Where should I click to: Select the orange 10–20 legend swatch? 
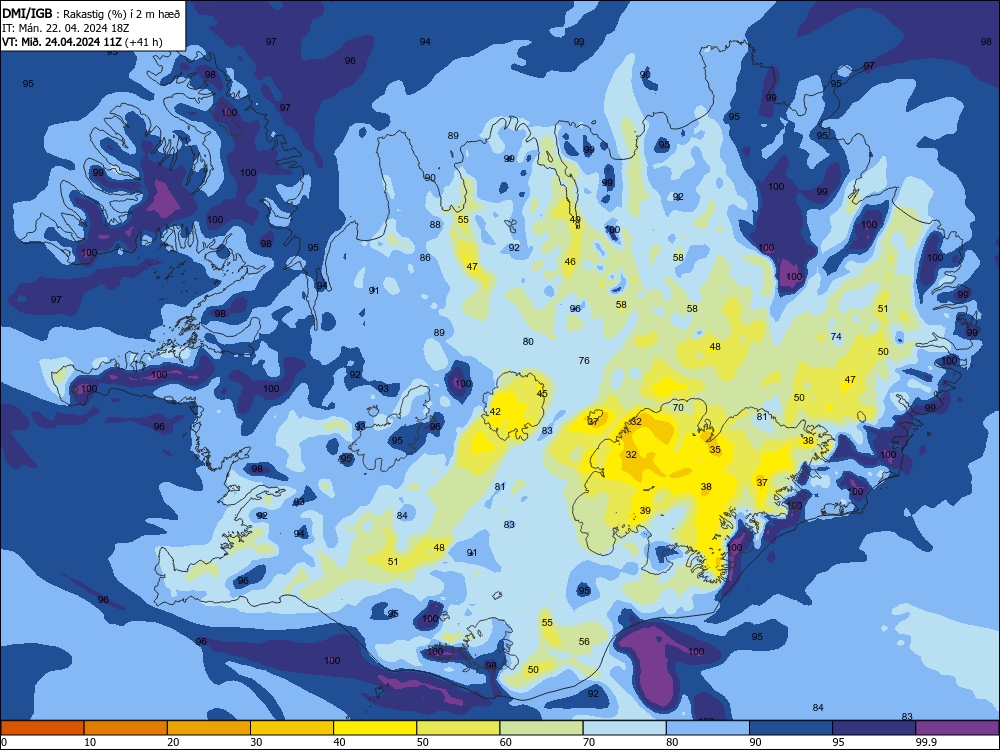[126, 728]
